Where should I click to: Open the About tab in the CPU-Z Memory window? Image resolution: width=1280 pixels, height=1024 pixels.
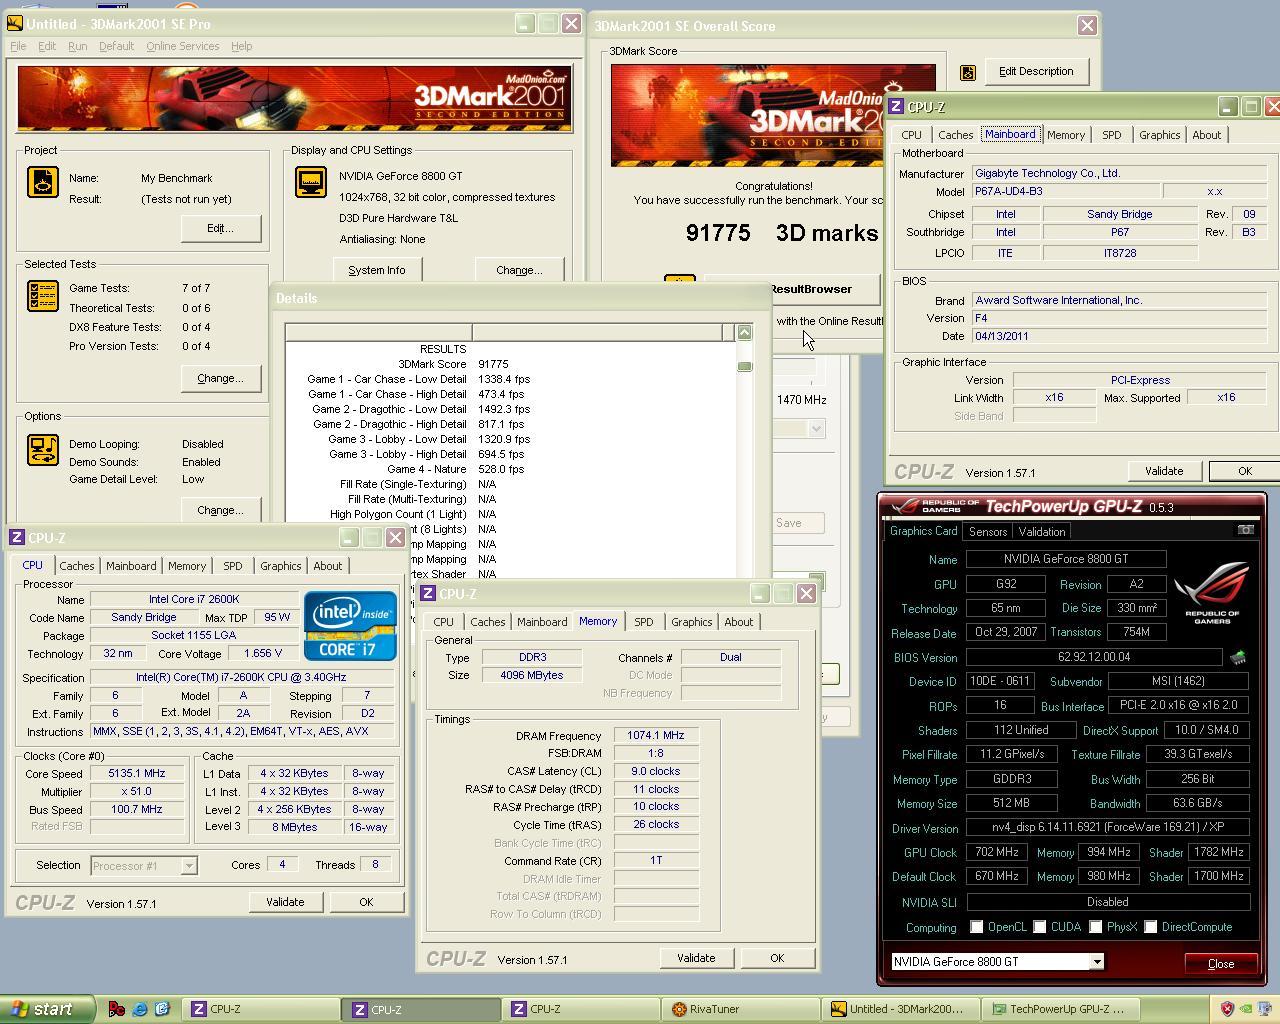tap(738, 622)
